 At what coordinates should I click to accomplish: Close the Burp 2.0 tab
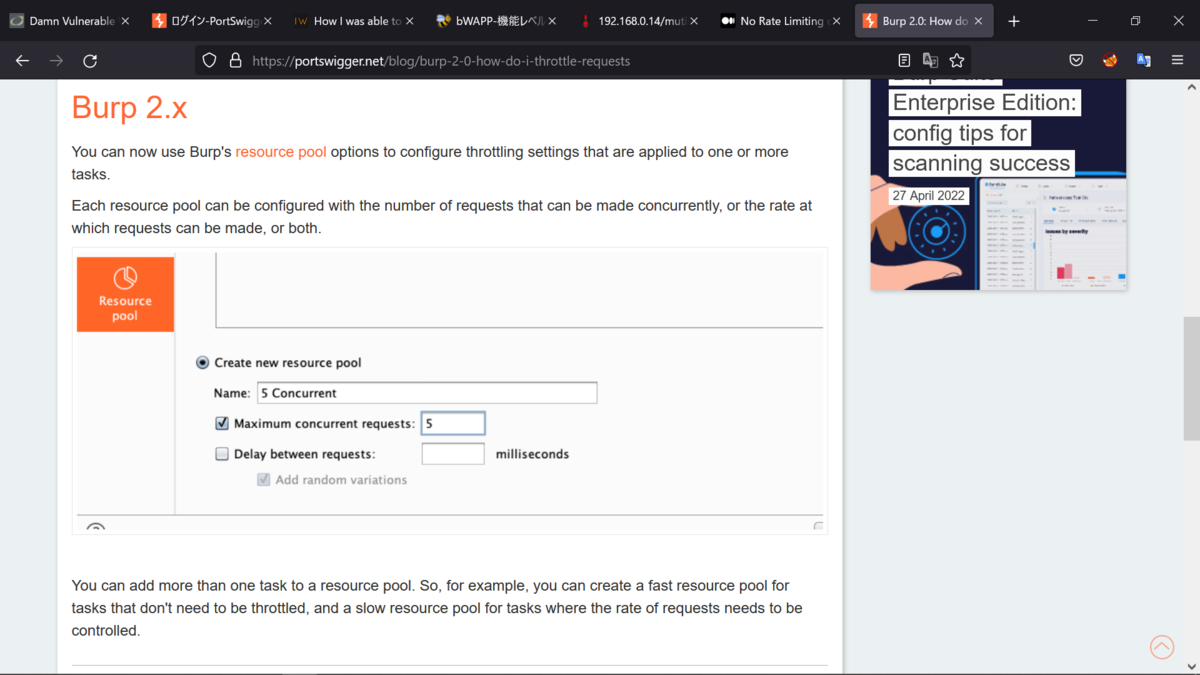click(979, 21)
